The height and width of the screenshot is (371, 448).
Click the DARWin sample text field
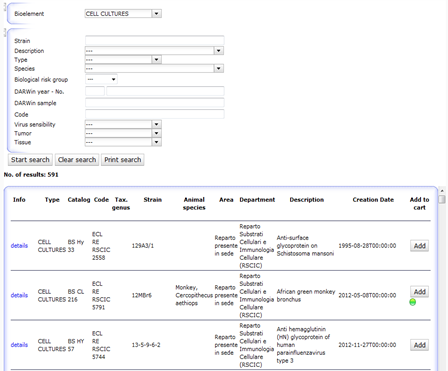[x=154, y=103]
